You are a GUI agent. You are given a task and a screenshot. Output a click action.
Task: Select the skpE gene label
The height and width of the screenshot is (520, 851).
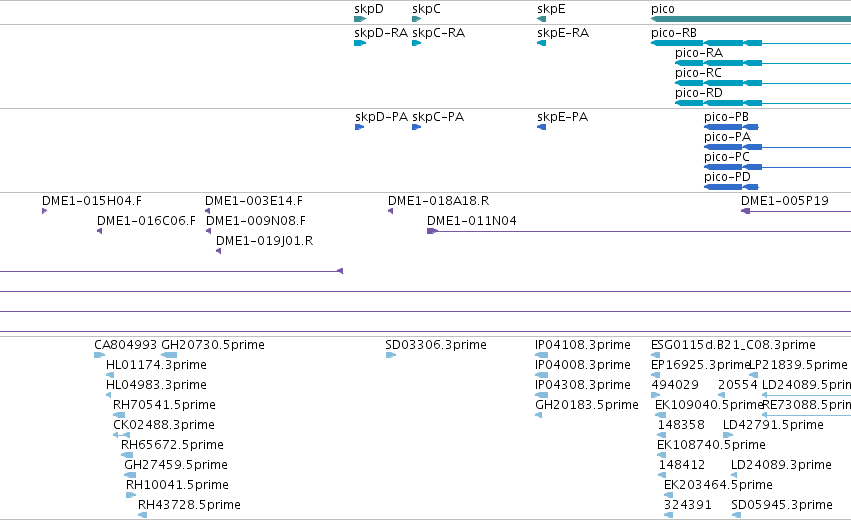(x=551, y=9)
